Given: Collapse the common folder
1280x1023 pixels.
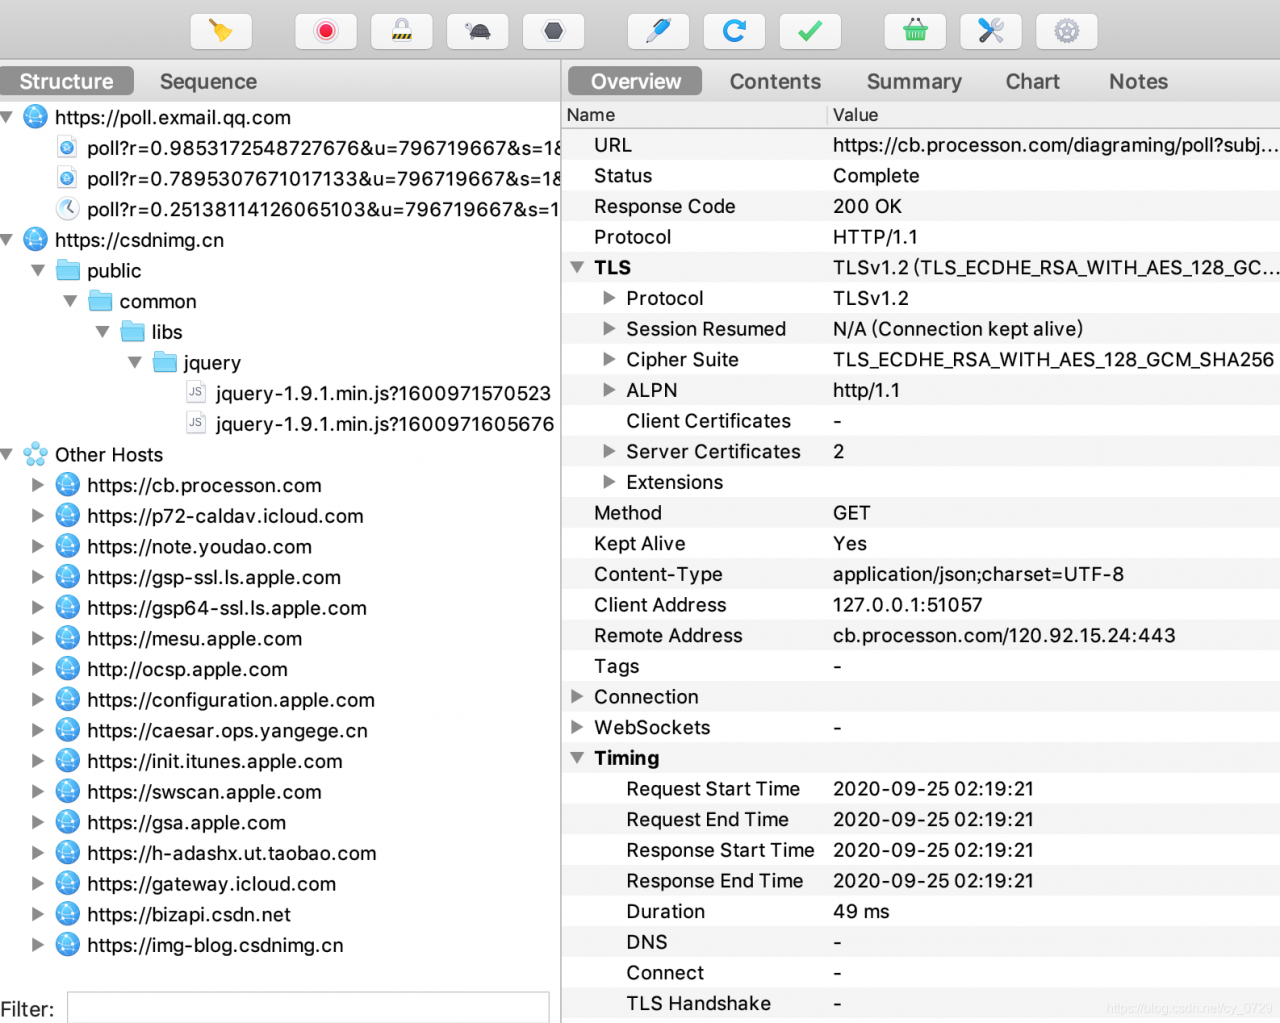Looking at the screenshot, I should 70,301.
